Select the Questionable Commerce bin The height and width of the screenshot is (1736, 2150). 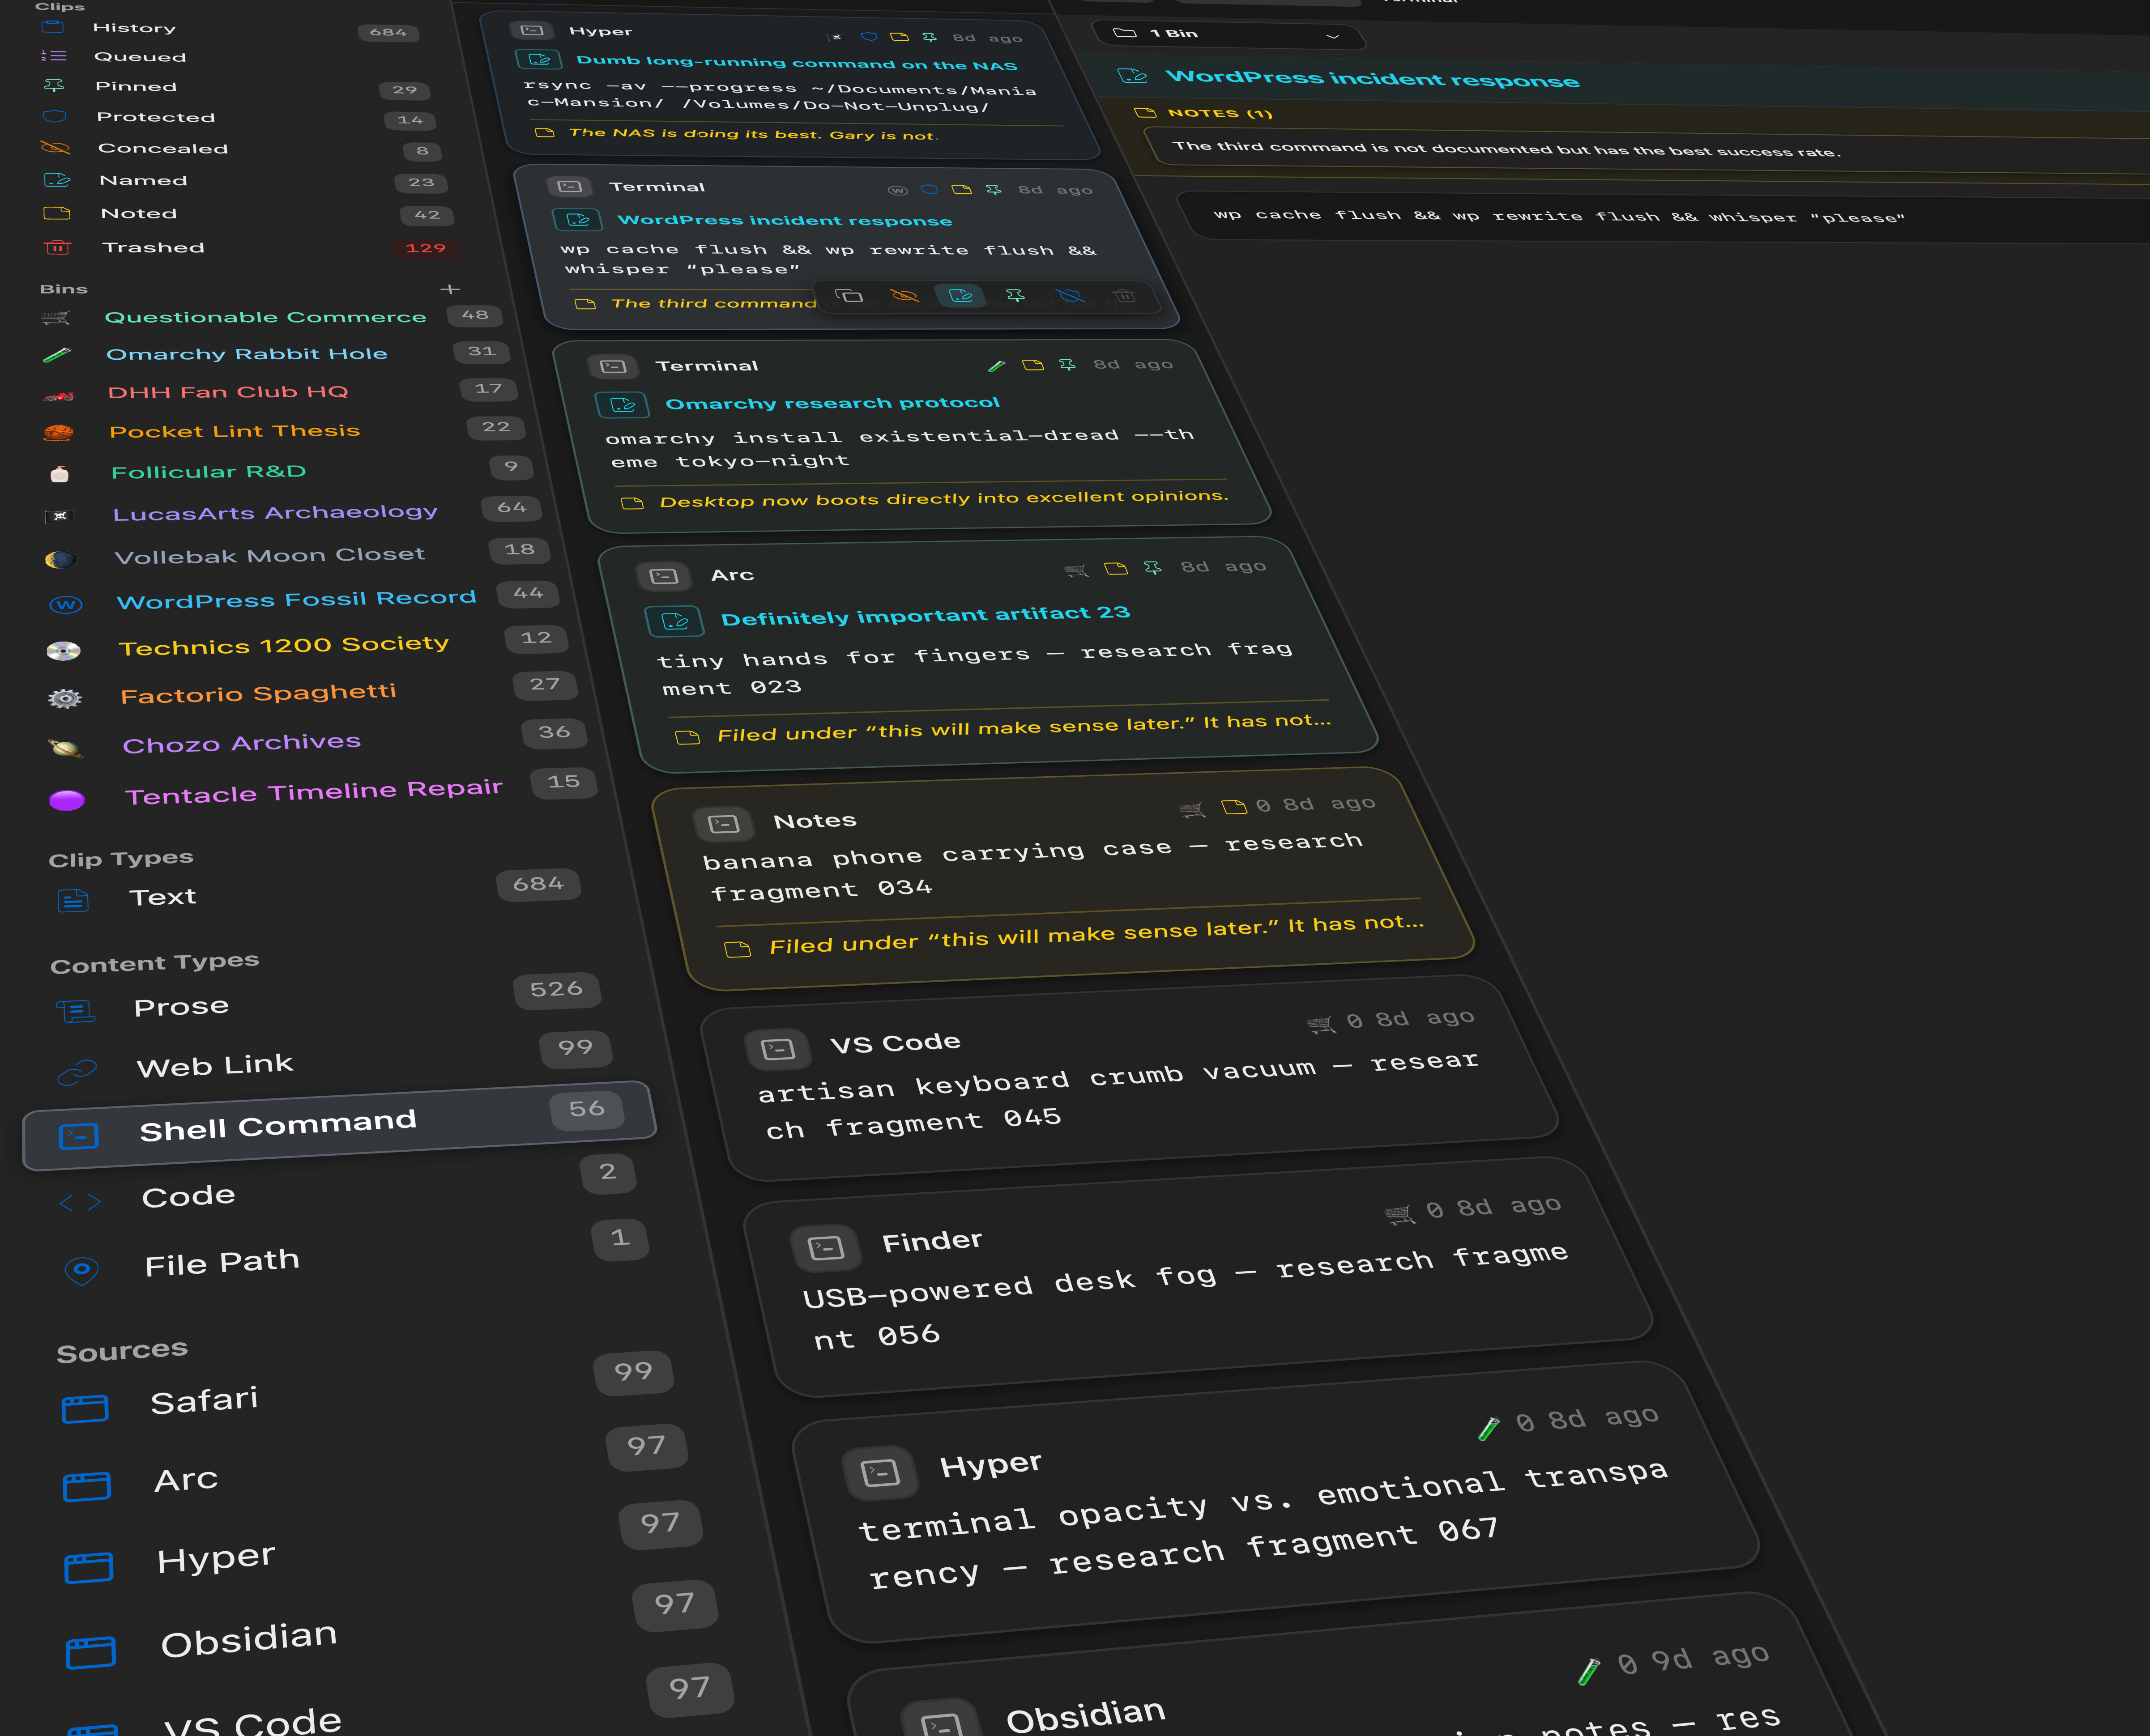pos(265,317)
